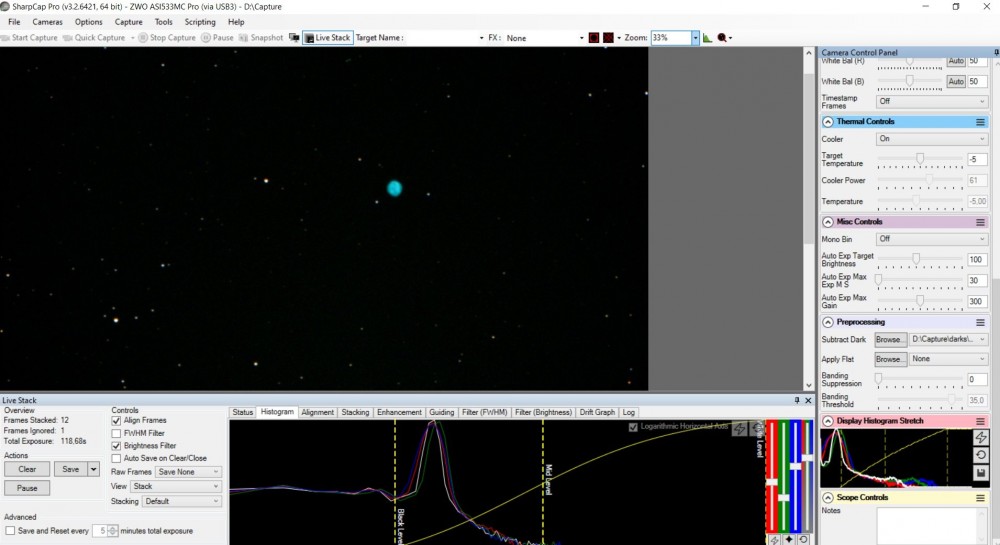
Task: Open the Misc Controls hamburger menu icon
Action: [x=980, y=222]
